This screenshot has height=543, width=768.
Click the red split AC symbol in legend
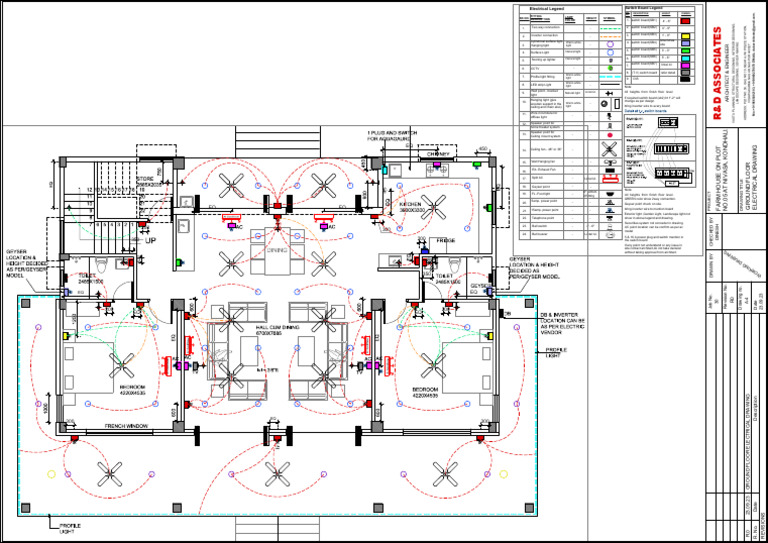click(610, 178)
